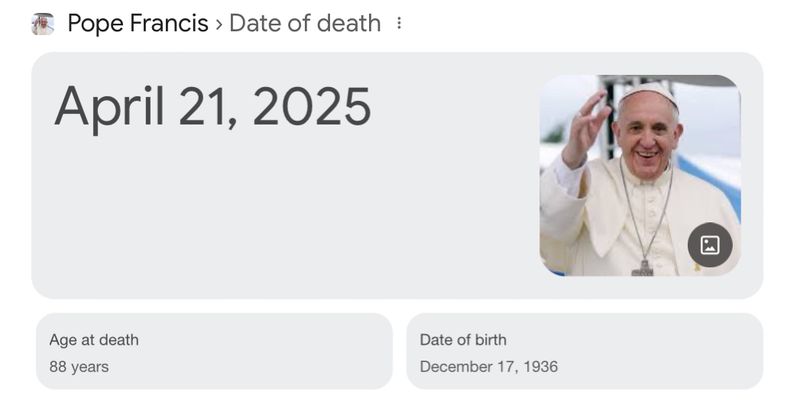Click the "Date of death" breadcrumb text

pyautogui.click(x=304, y=23)
